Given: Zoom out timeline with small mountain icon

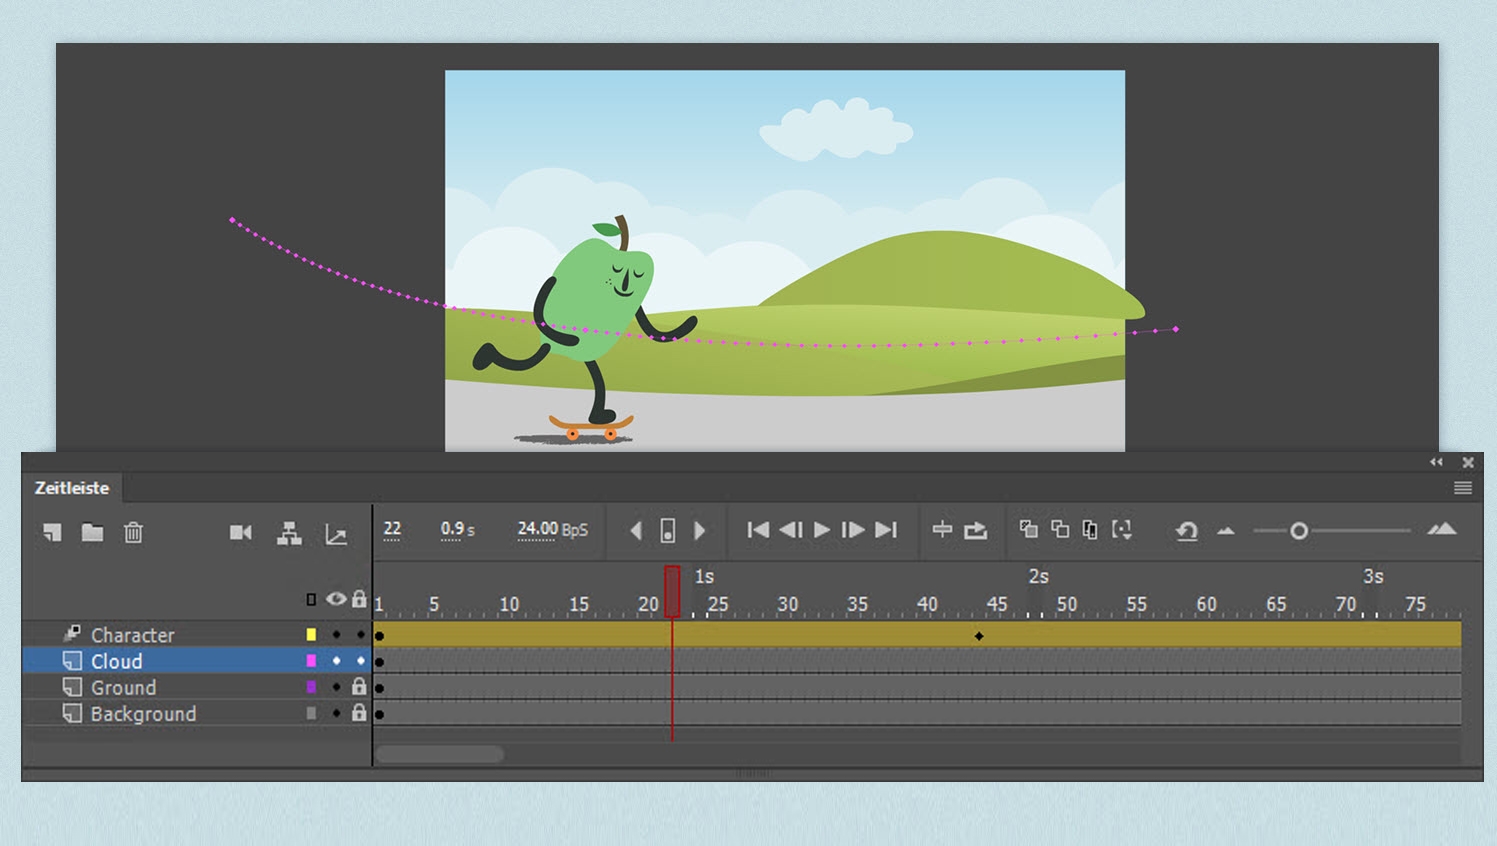Looking at the screenshot, I should pyautogui.click(x=1226, y=531).
